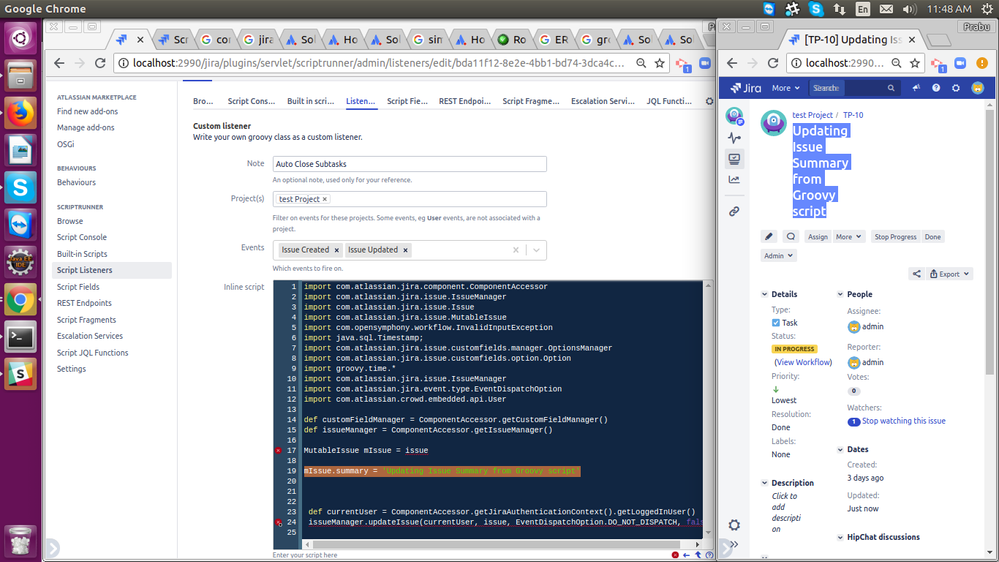Click the red error indicator below script editor
The image size is (999, 562).
click(x=675, y=555)
